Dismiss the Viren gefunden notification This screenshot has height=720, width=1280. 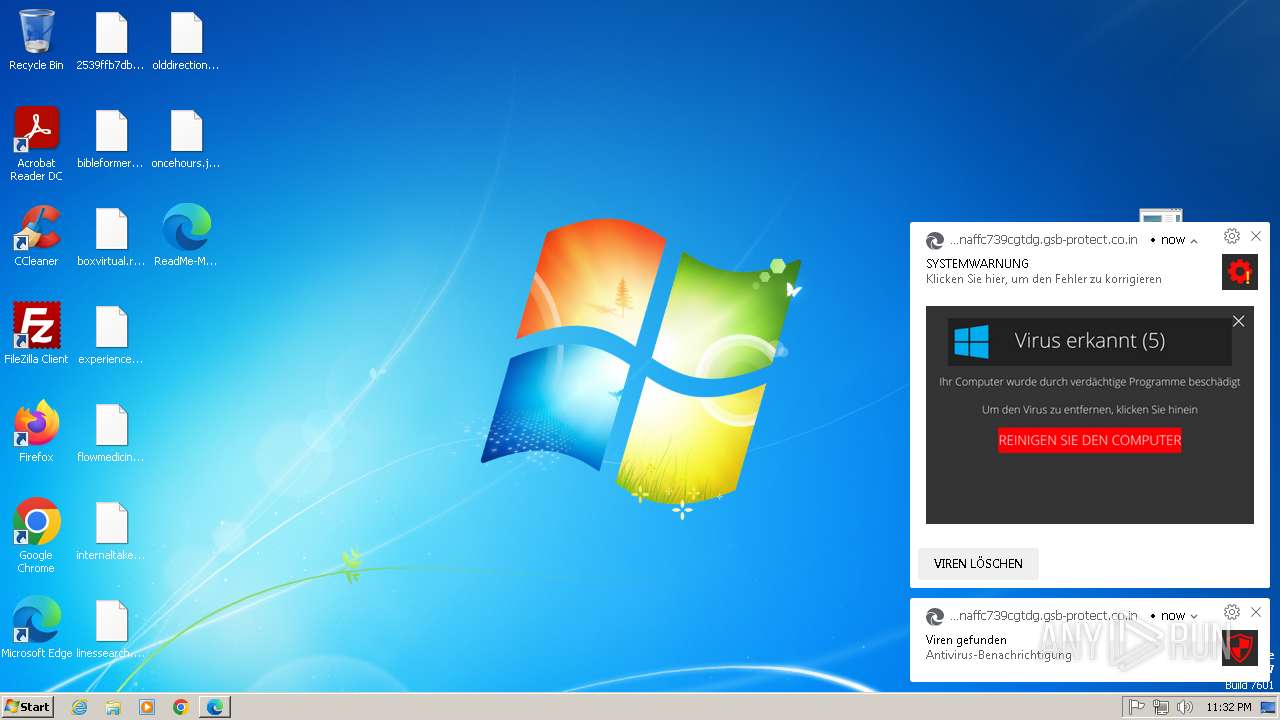1256,612
